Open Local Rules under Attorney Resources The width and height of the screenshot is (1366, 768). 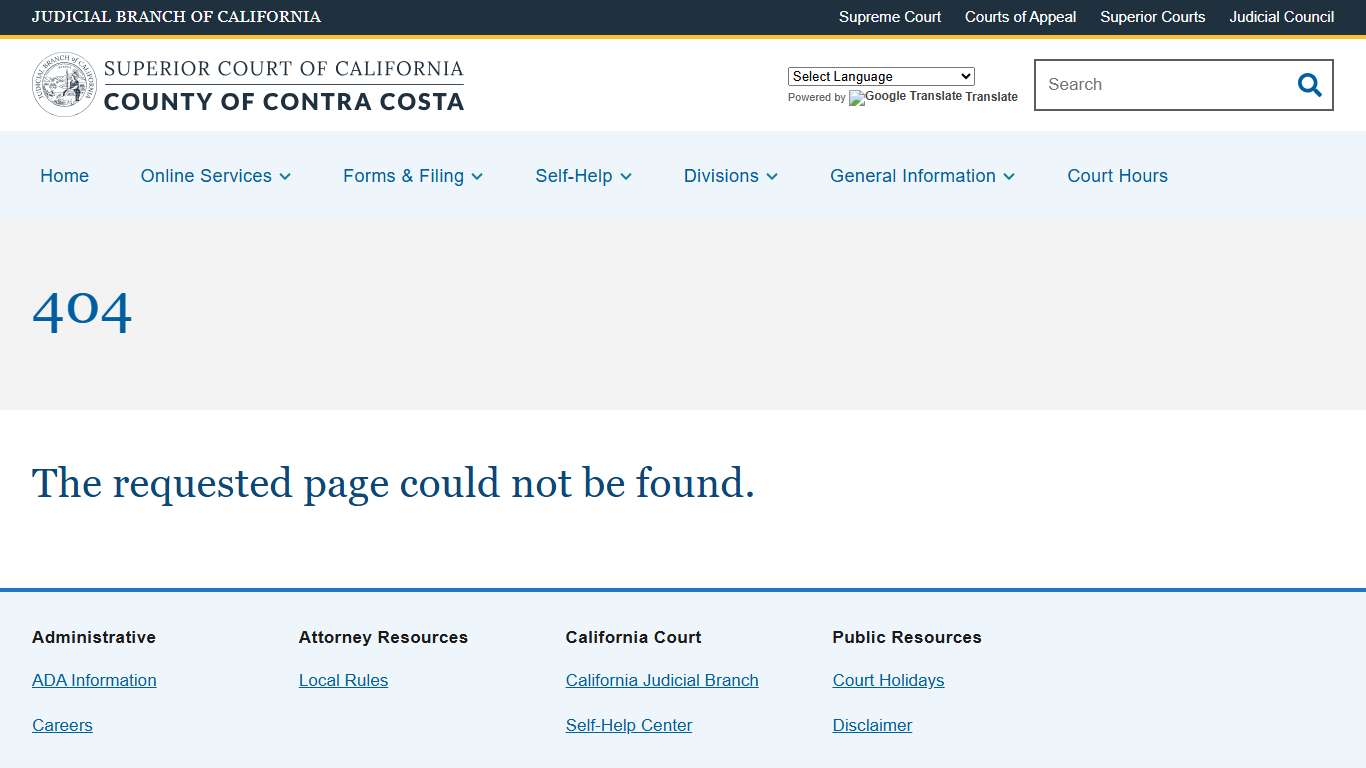click(x=343, y=680)
